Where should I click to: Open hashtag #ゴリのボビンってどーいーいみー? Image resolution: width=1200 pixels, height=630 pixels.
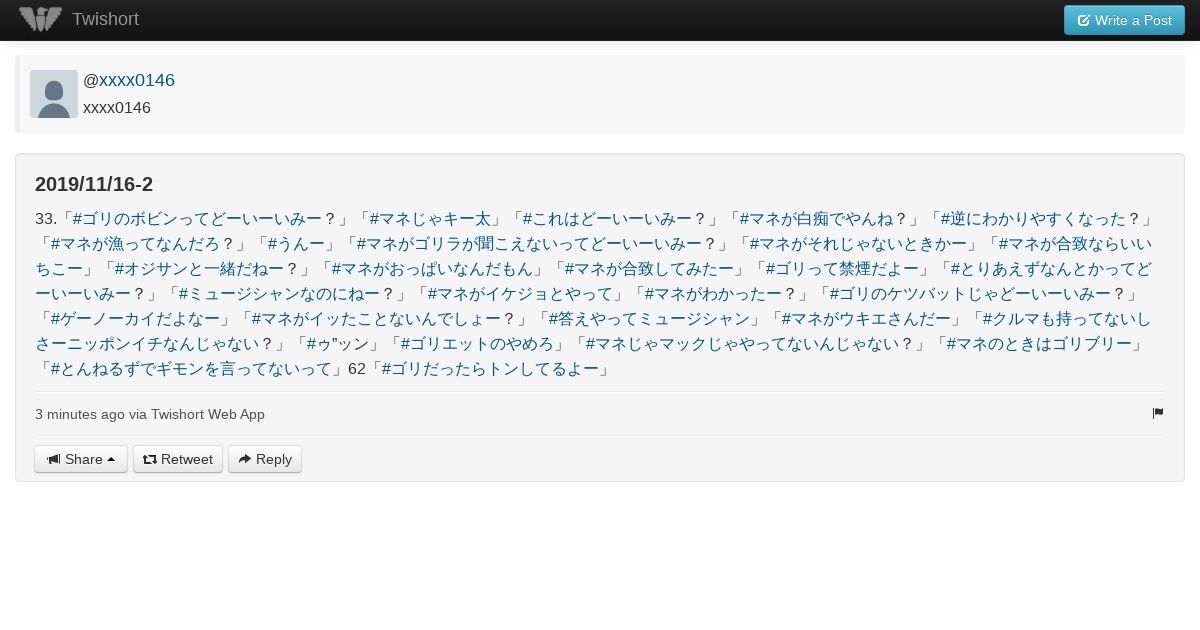coord(197,218)
